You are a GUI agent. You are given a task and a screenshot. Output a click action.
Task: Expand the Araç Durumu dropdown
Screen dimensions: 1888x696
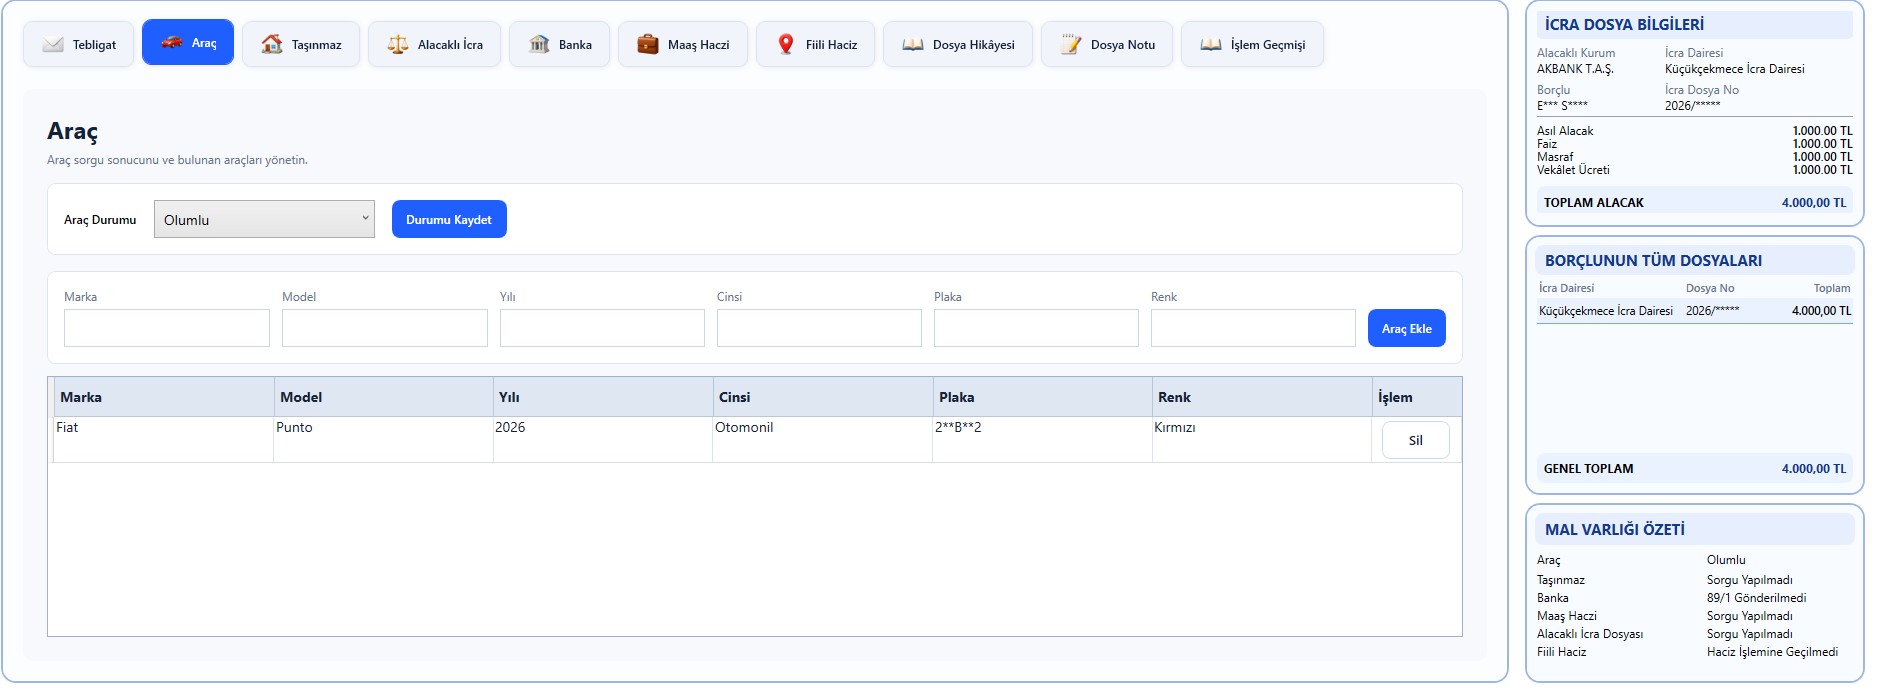point(264,219)
